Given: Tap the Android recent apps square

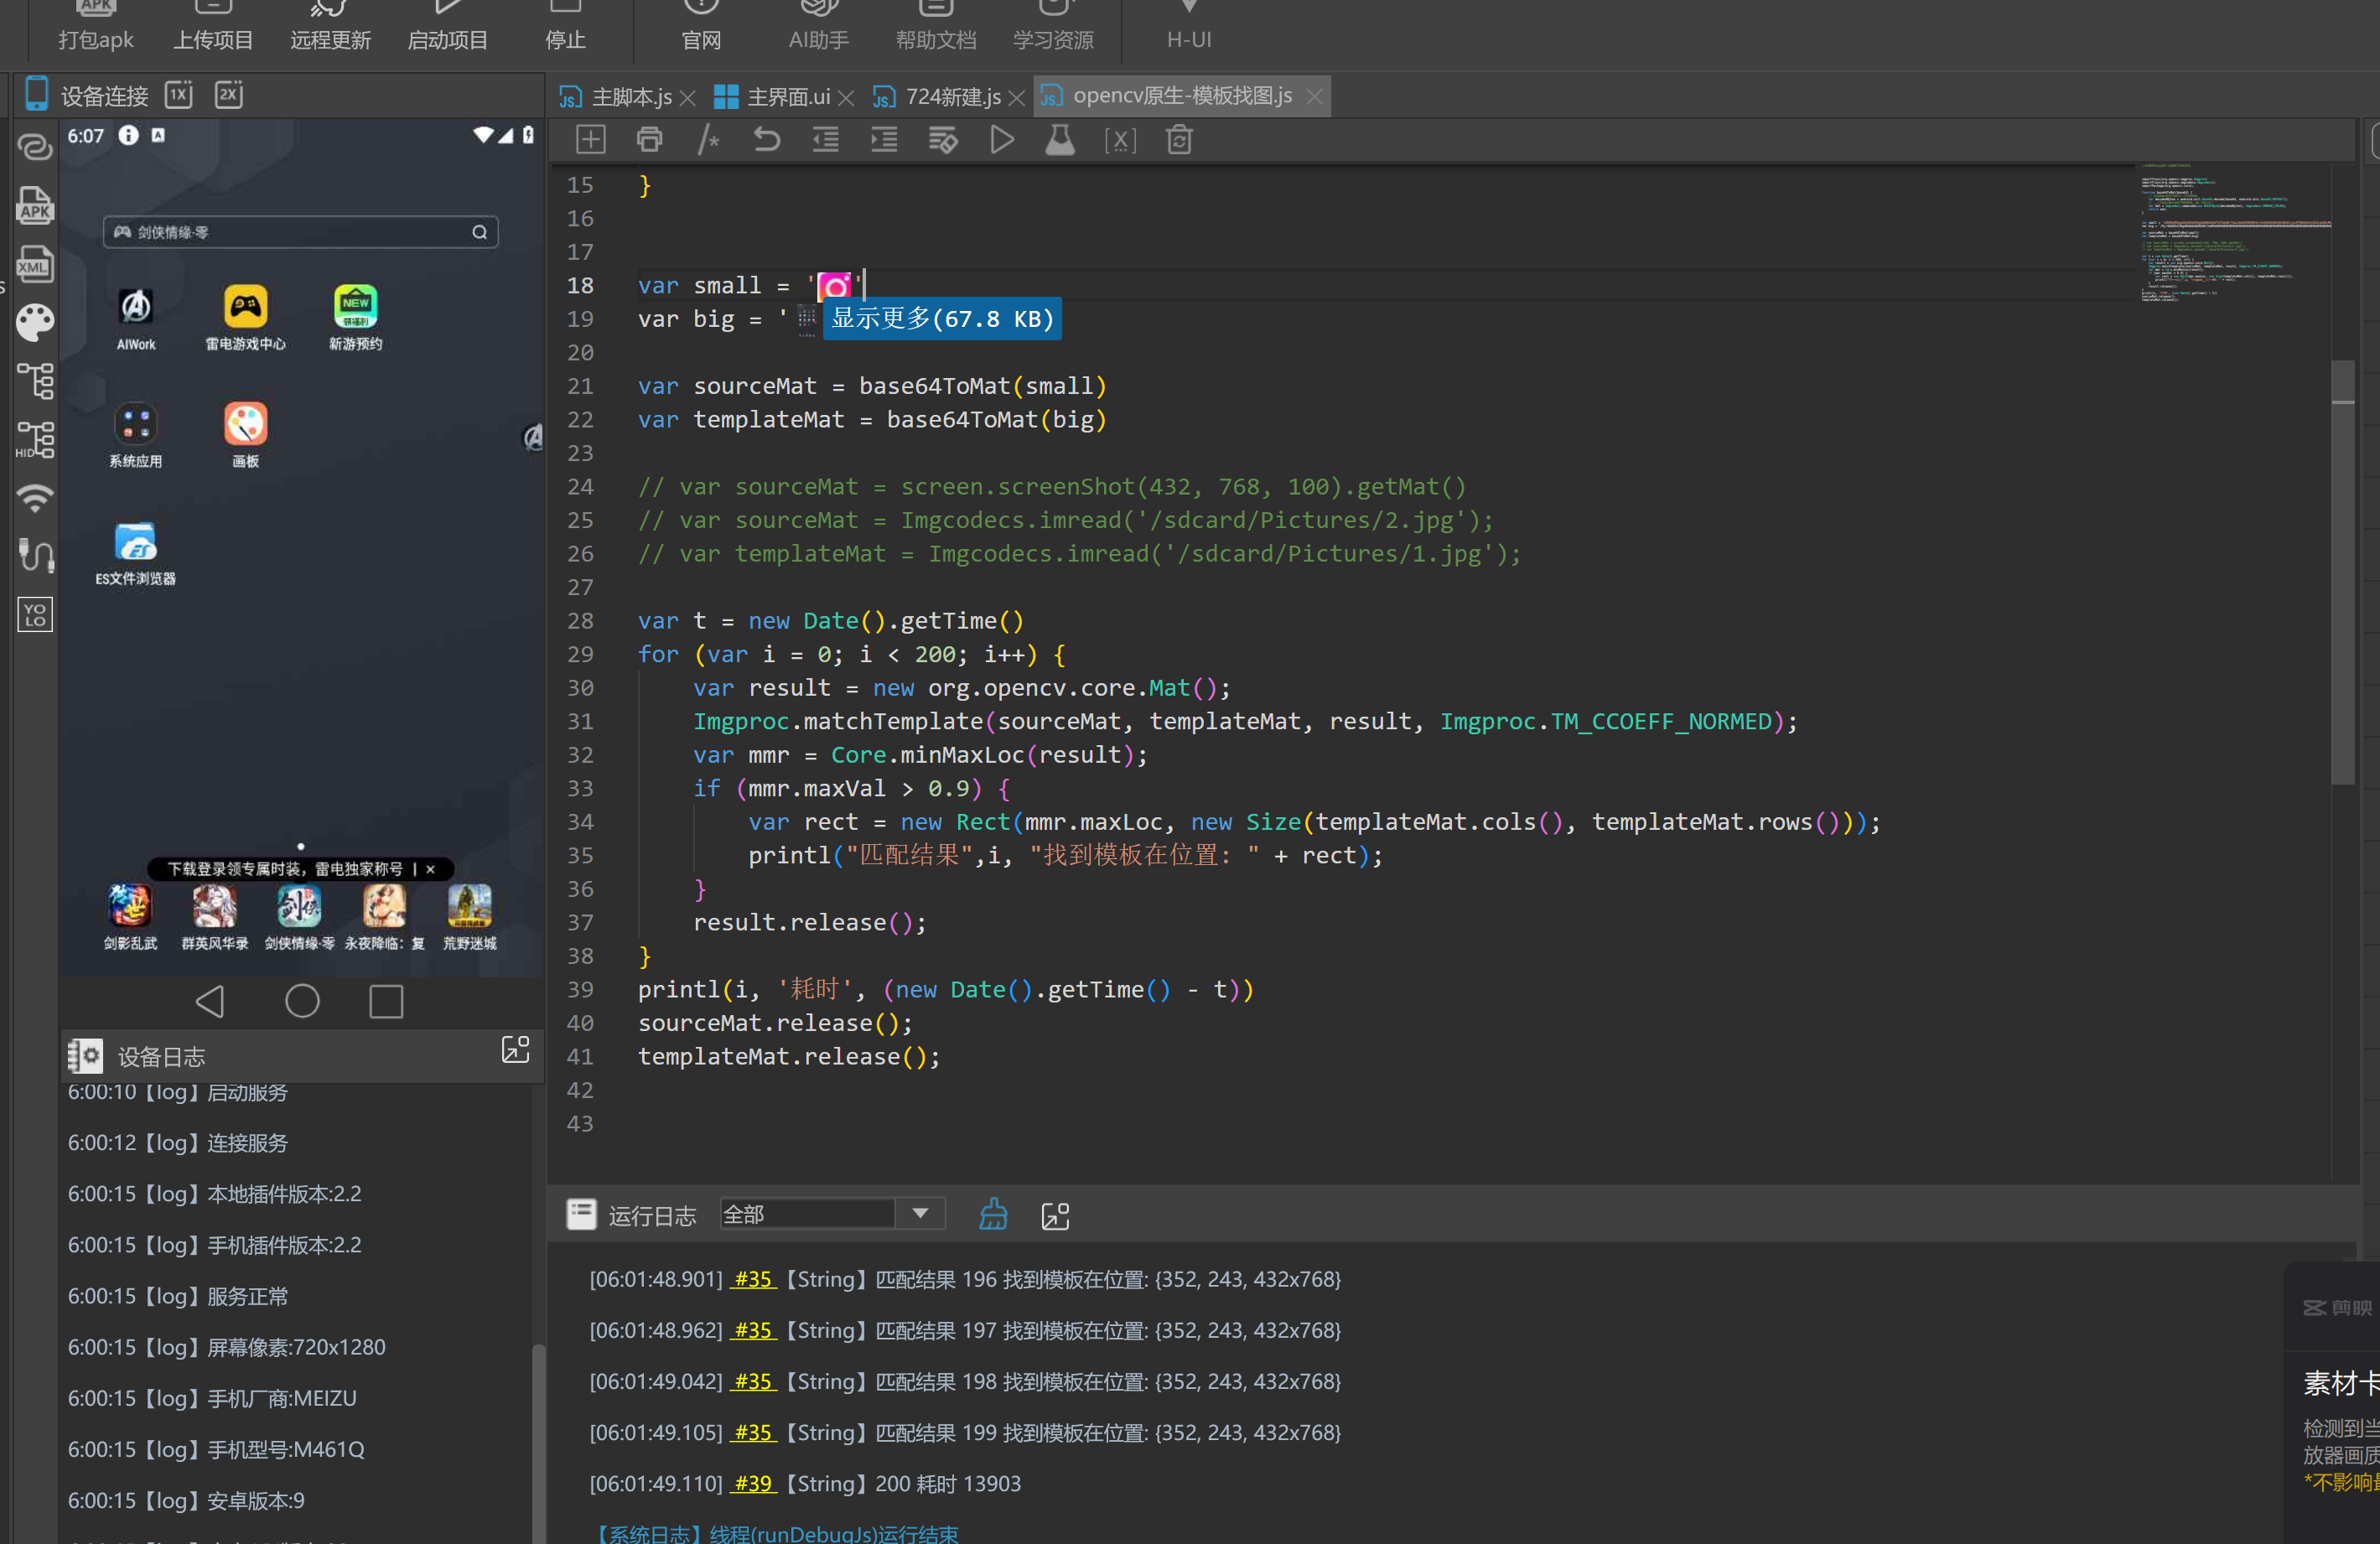Looking at the screenshot, I should [386, 1001].
